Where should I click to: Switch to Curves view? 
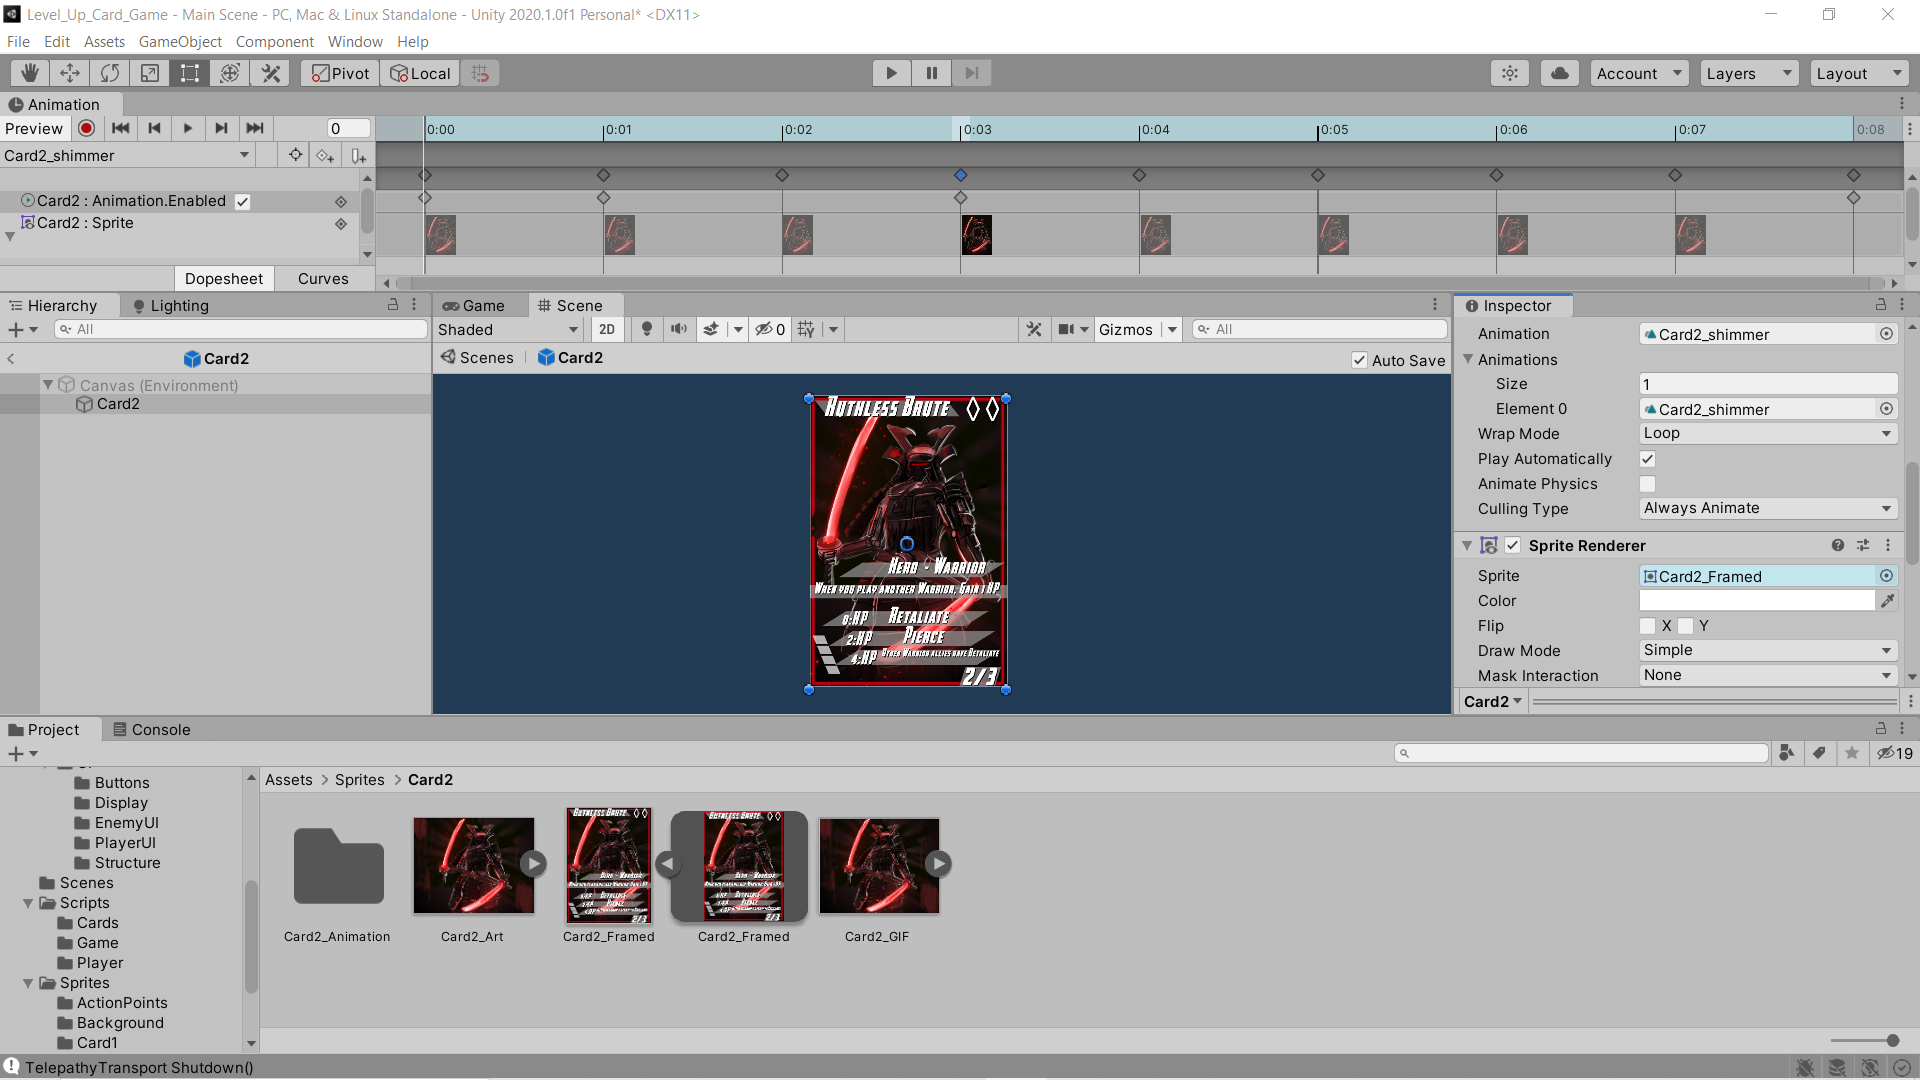(x=323, y=278)
